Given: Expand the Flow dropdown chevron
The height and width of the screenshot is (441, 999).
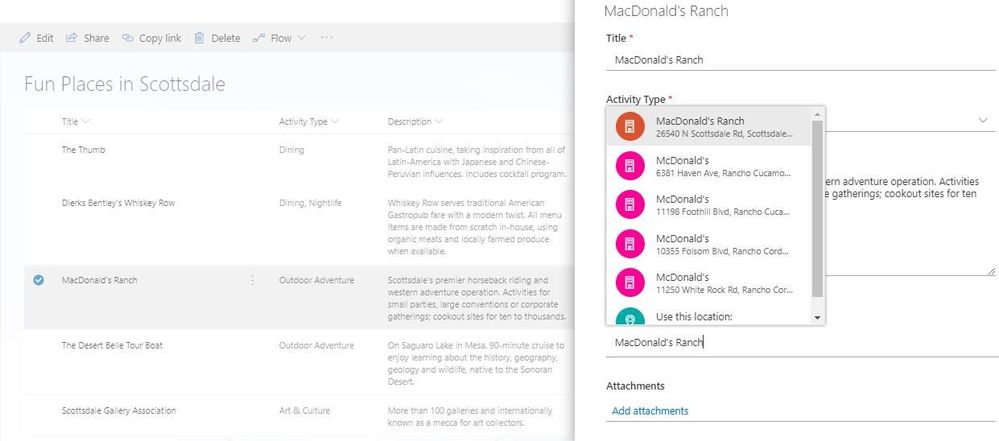Looking at the screenshot, I should pyautogui.click(x=302, y=38).
